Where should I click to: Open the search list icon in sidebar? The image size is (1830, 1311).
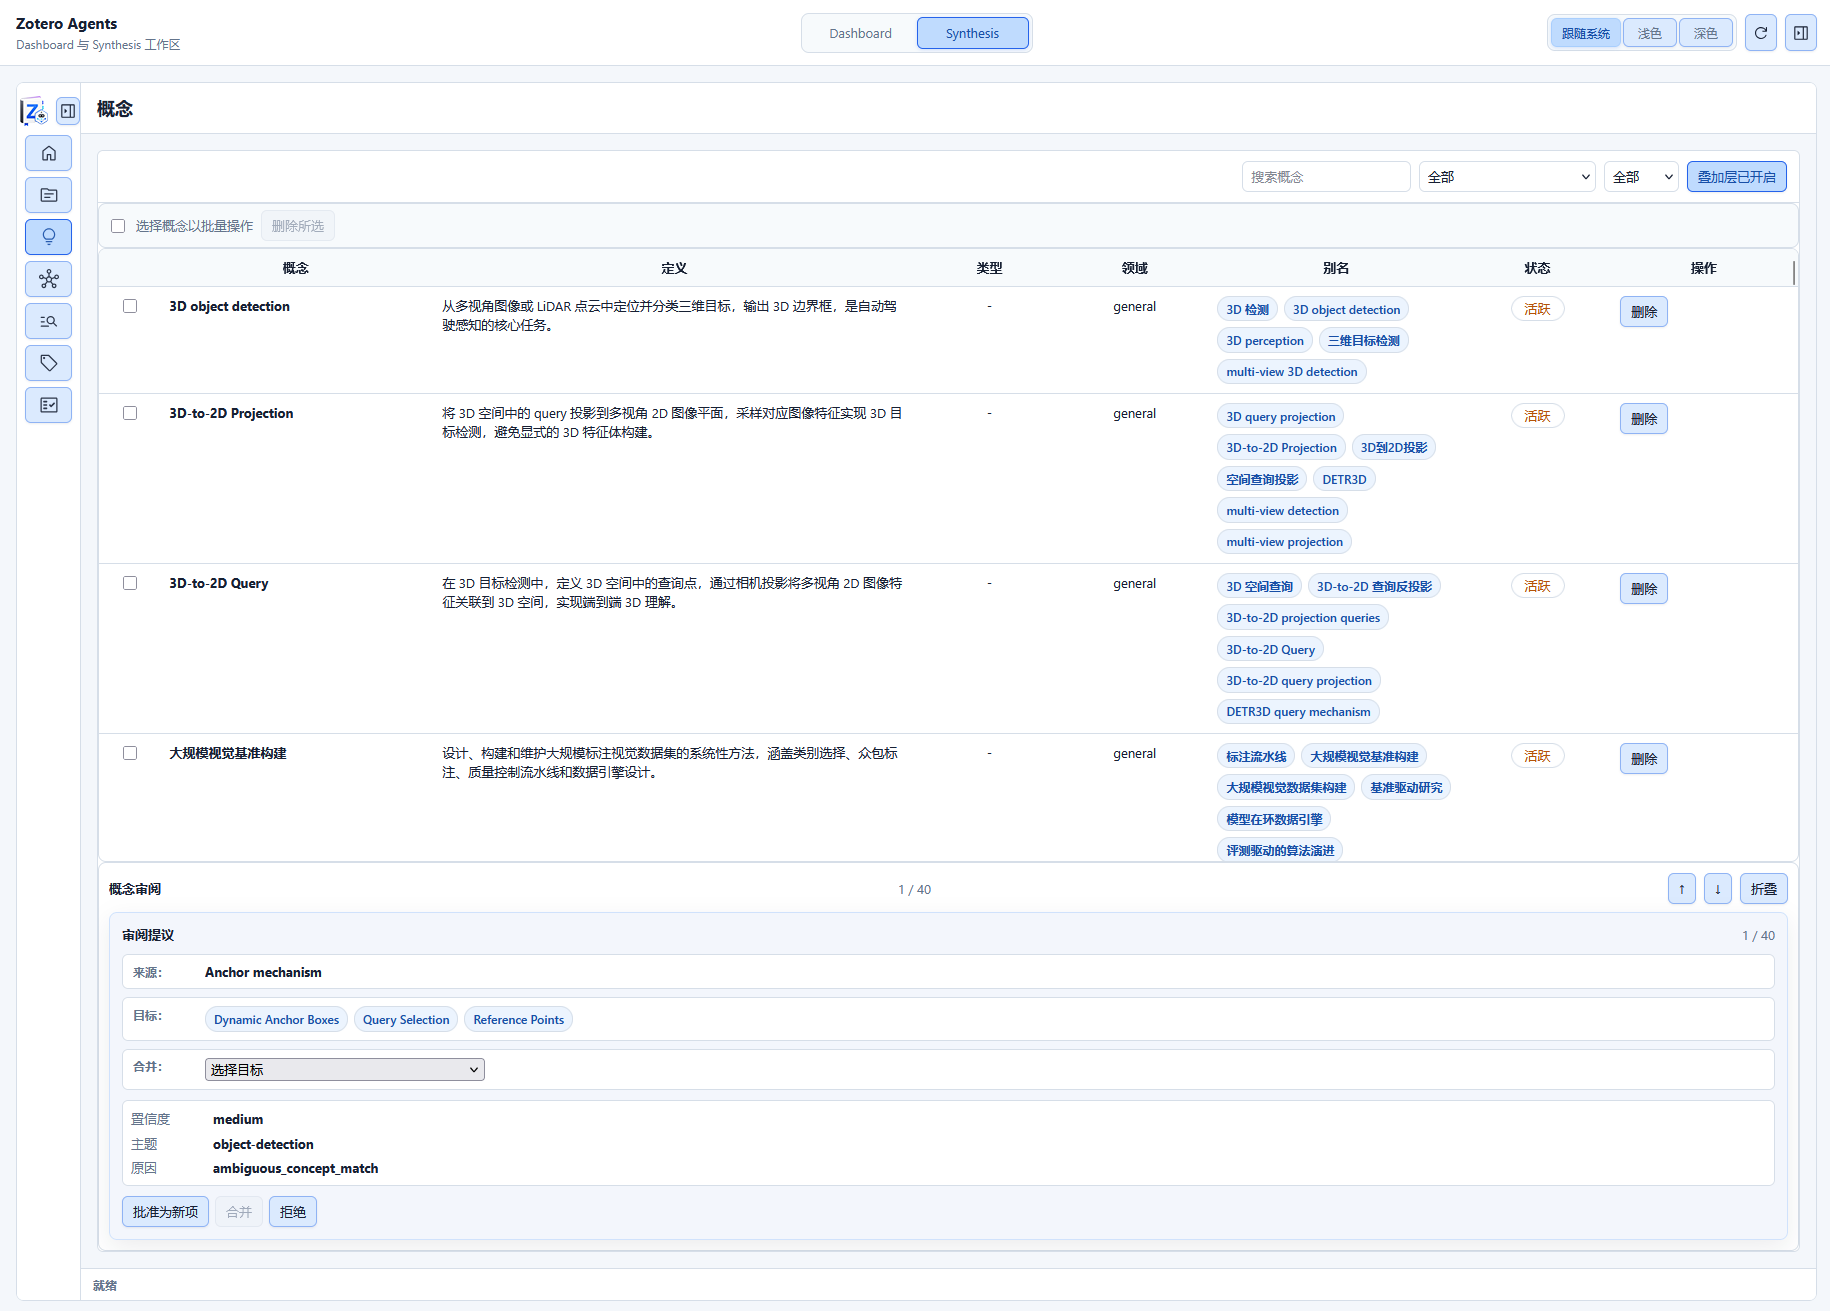pos(48,321)
